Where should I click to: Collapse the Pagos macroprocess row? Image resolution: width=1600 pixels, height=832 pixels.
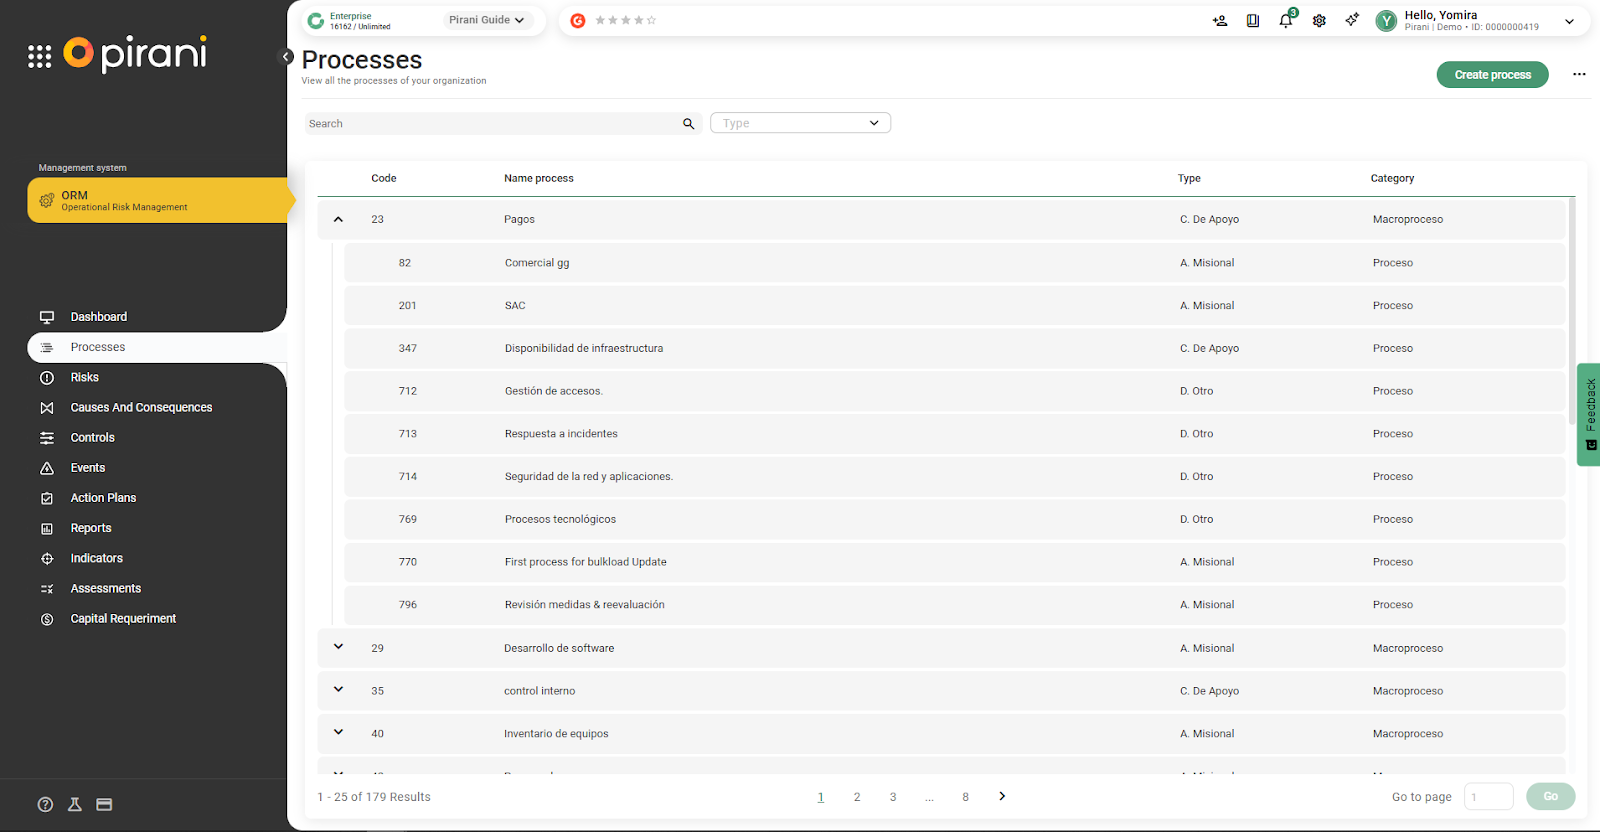(338, 219)
